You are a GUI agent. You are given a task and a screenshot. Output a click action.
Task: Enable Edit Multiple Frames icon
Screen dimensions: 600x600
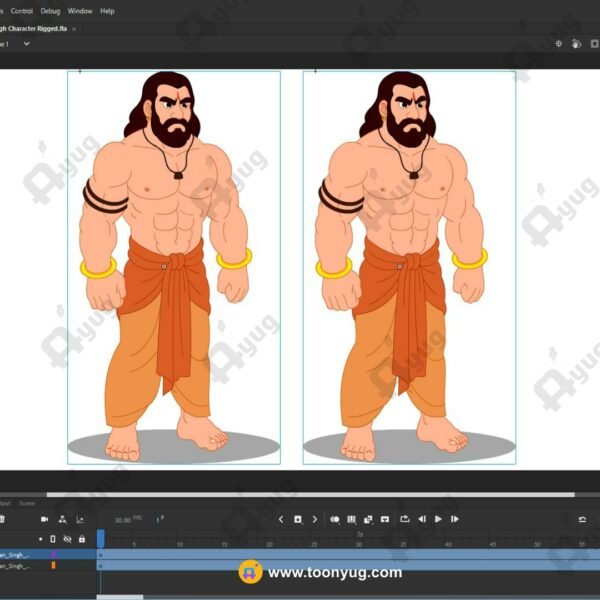point(351,519)
